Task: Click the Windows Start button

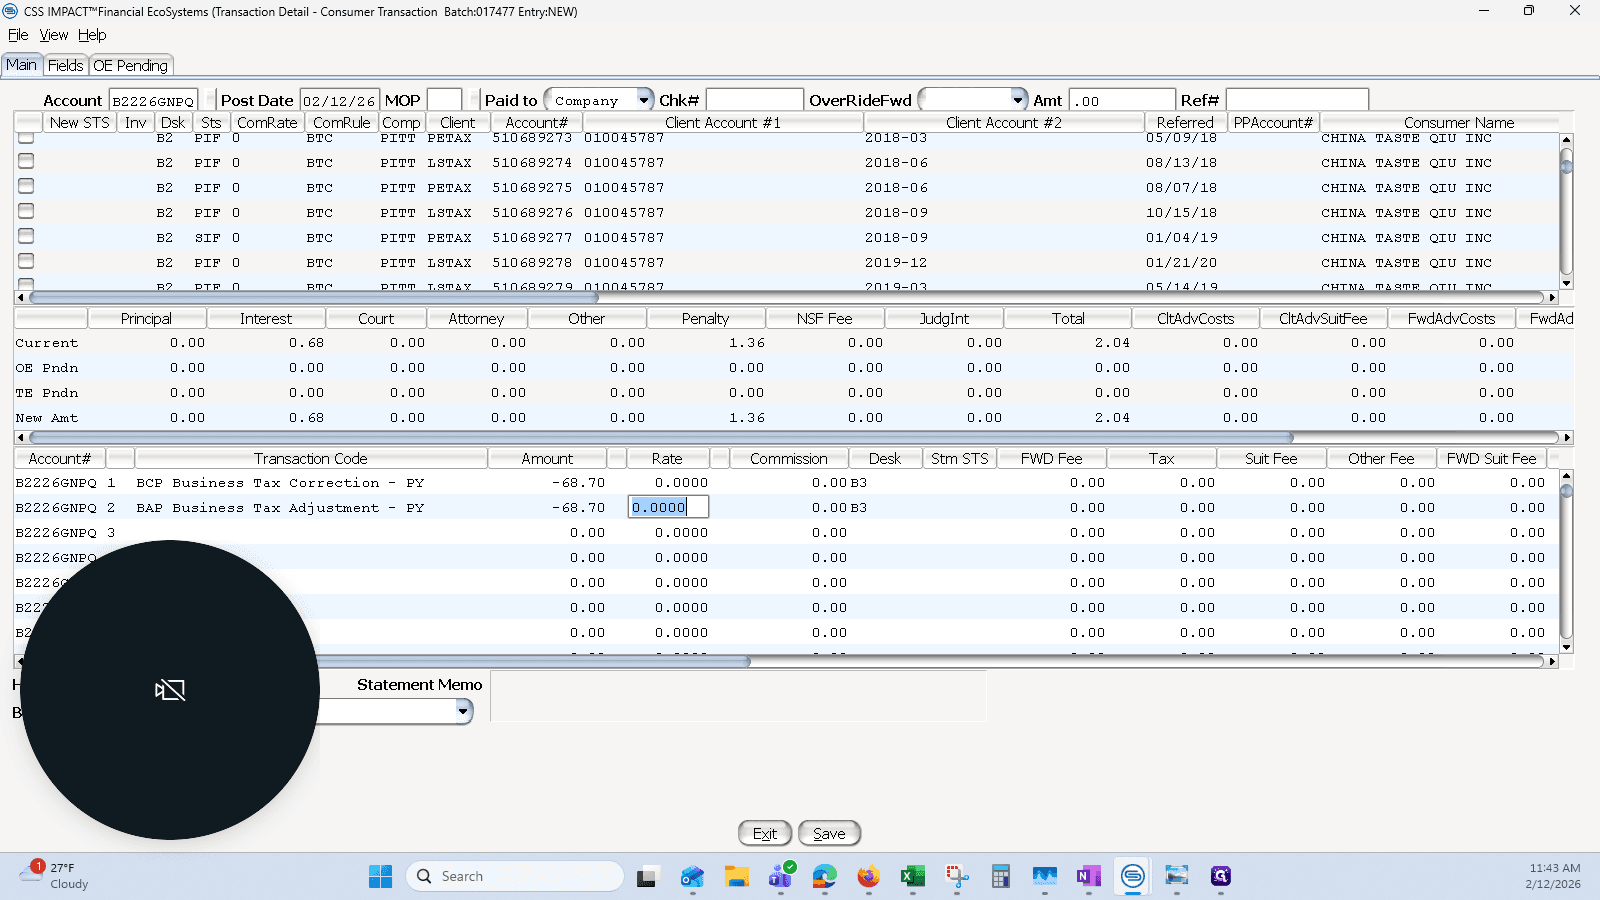Action: pyautogui.click(x=381, y=877)
